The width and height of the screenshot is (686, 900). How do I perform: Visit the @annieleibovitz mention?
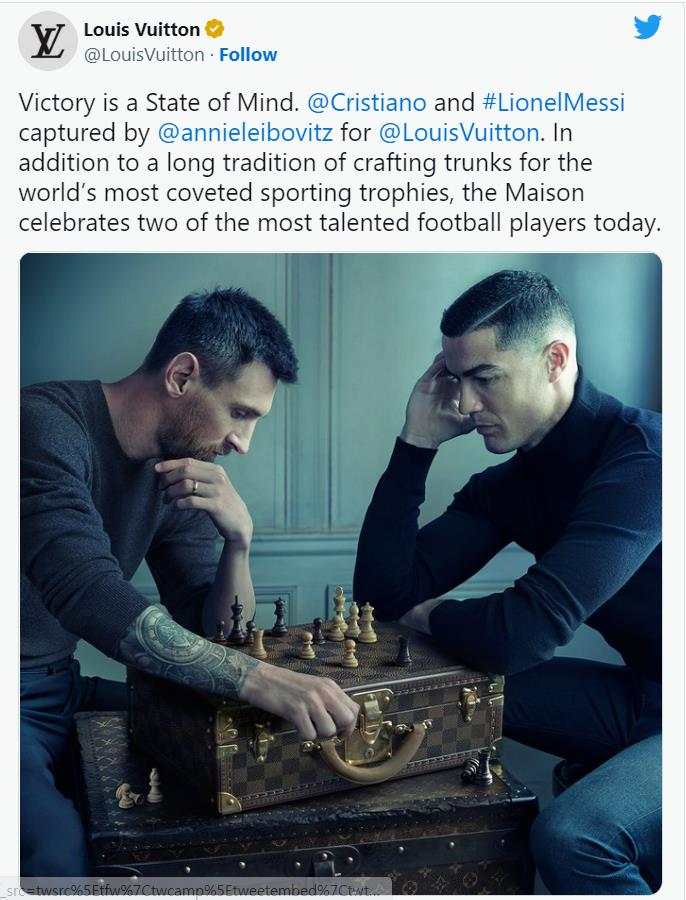pyautogui.click(x=245, y=133)
